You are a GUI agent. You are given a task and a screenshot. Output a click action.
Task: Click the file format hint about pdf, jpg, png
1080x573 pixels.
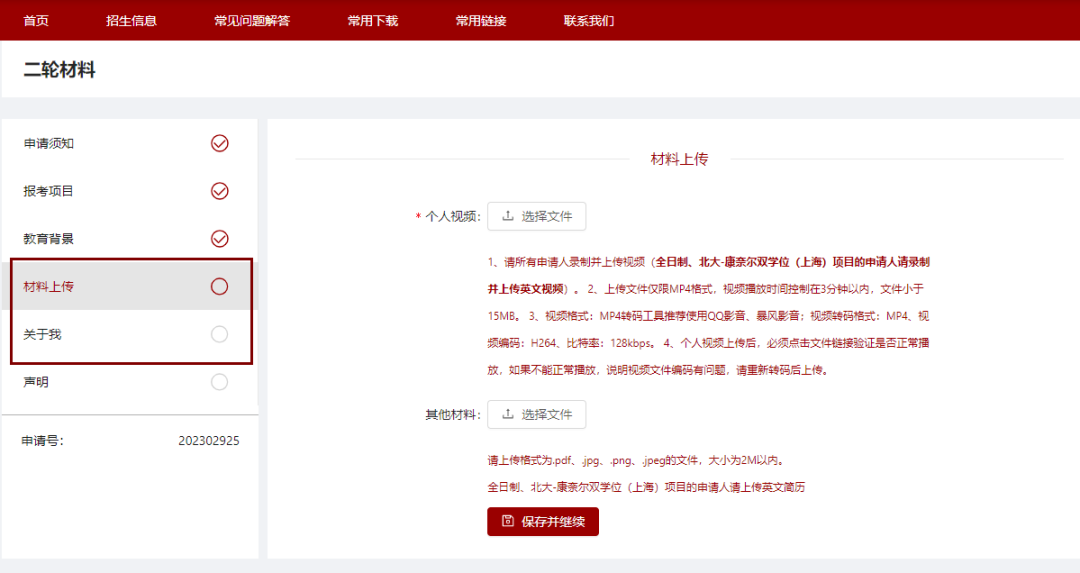636,460
